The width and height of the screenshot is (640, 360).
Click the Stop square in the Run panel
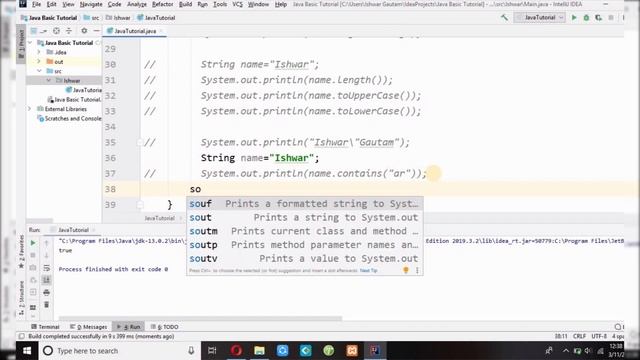point(33,255)
